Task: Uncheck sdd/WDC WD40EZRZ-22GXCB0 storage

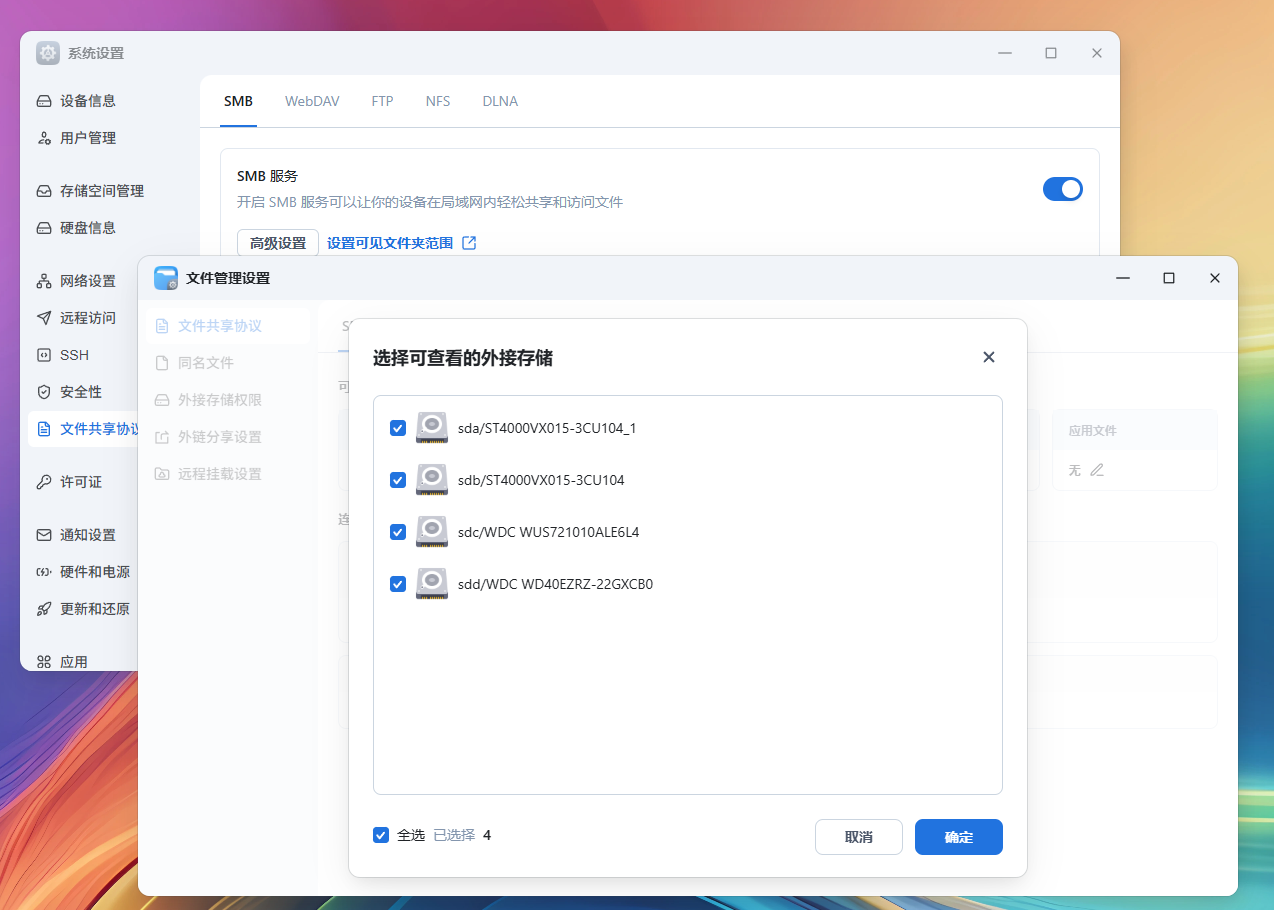Action: coord(397,583)
